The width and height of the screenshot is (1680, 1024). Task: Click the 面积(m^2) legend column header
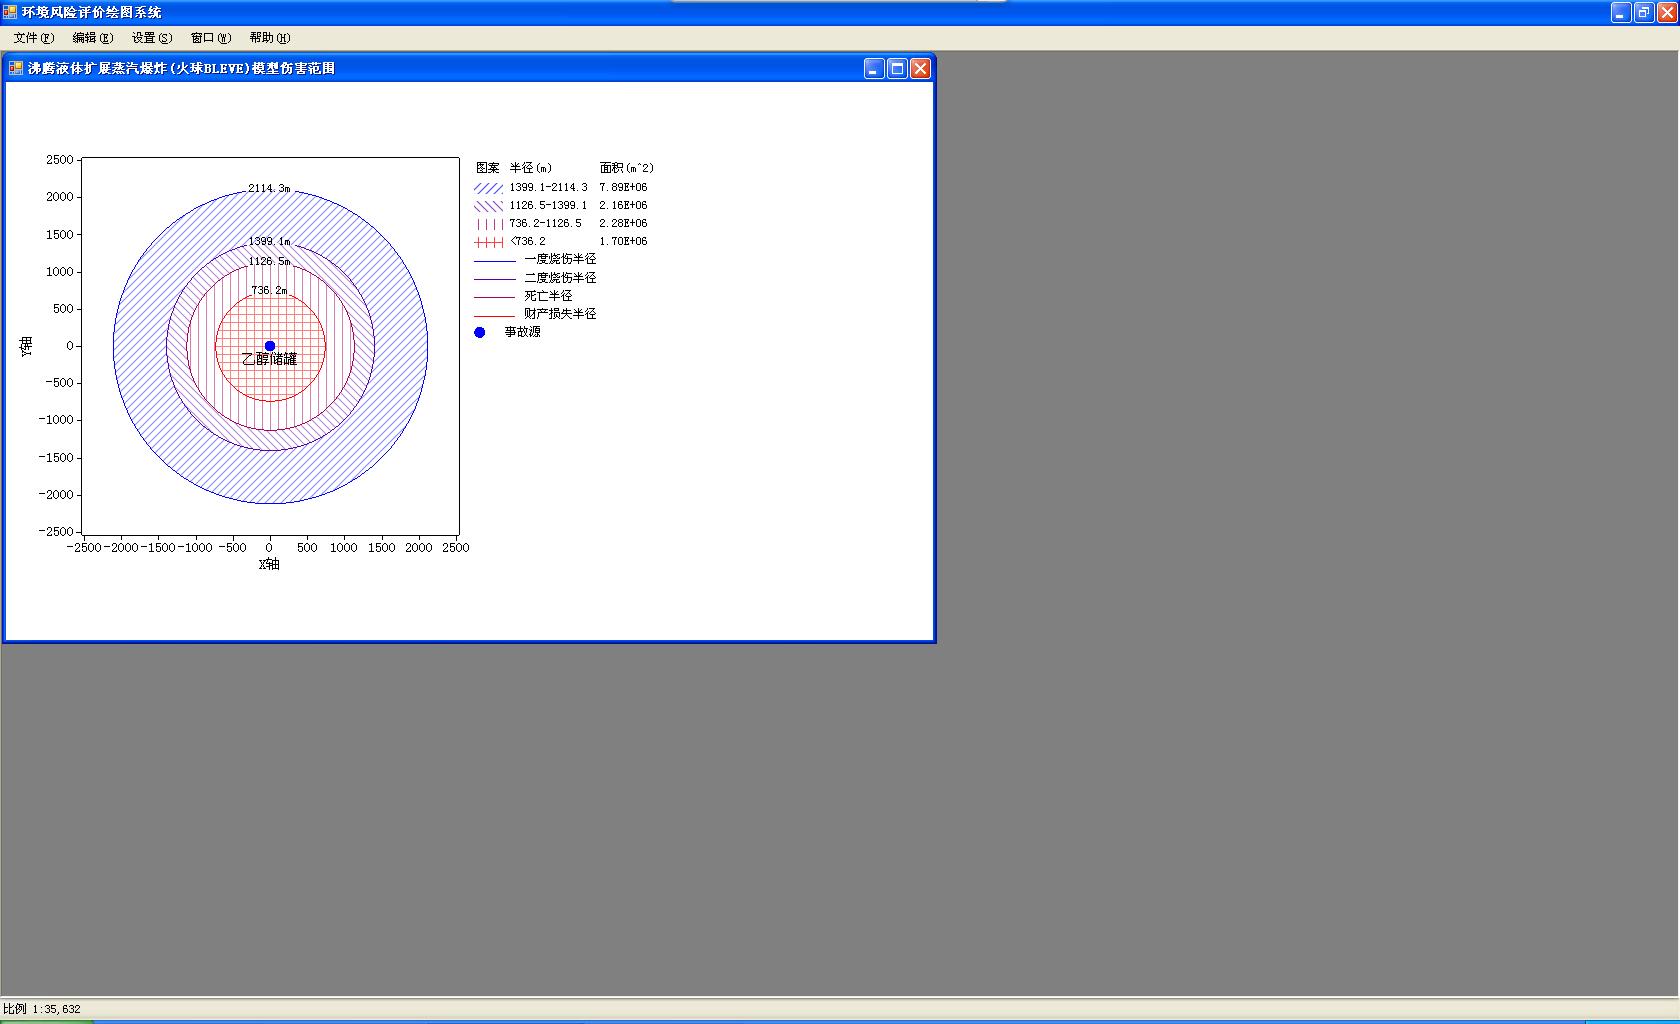(627, 168)
